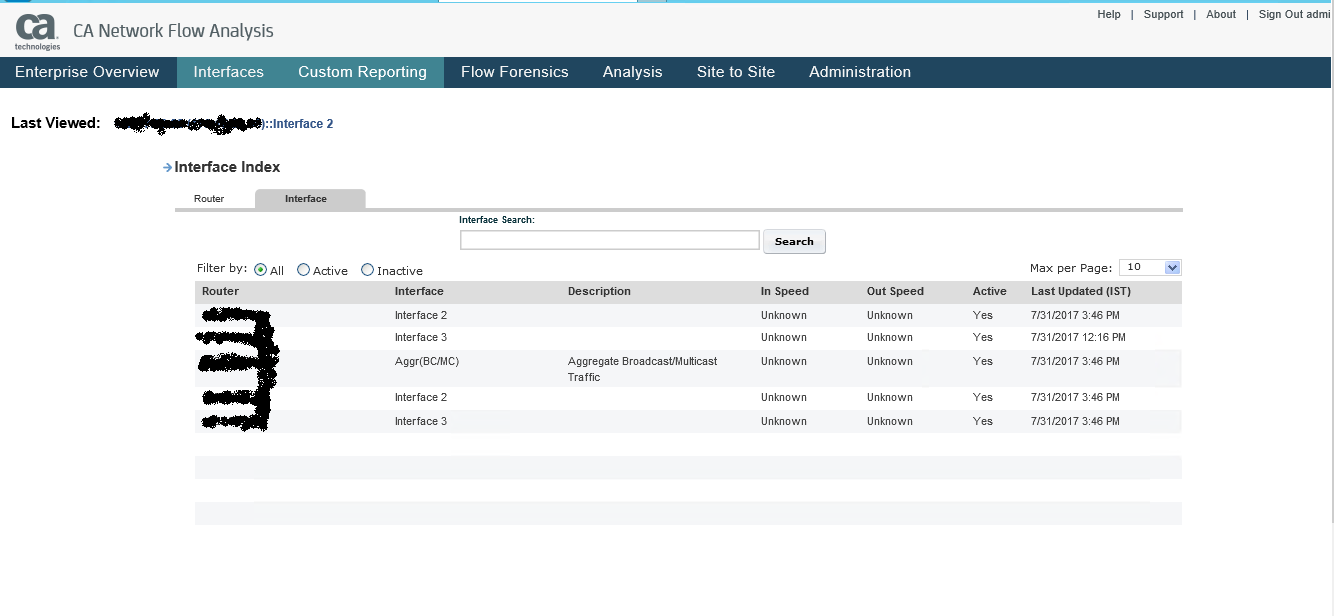This screenshot has height=616, width=1334.
Task: Click the arrow icon beside Interface Index
Action: pos(167,168)
